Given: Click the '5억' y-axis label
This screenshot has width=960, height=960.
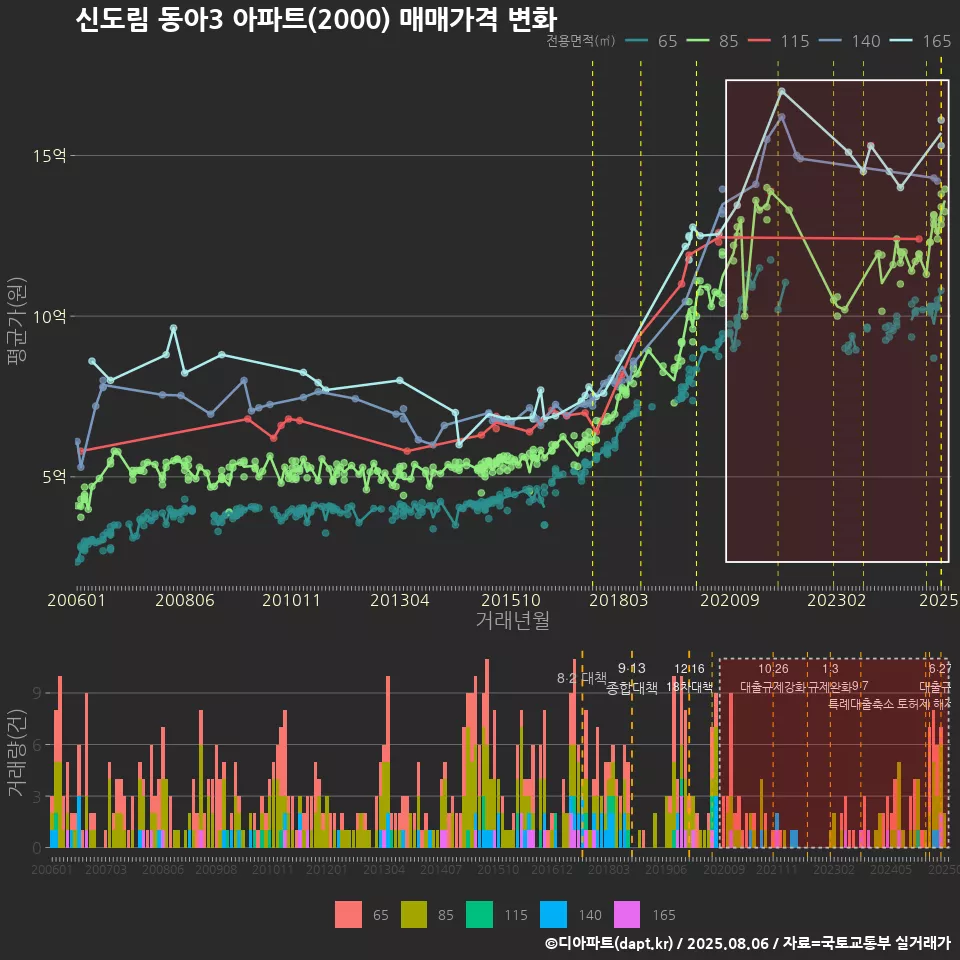Looking at the screenshot, I should point(54,477).
